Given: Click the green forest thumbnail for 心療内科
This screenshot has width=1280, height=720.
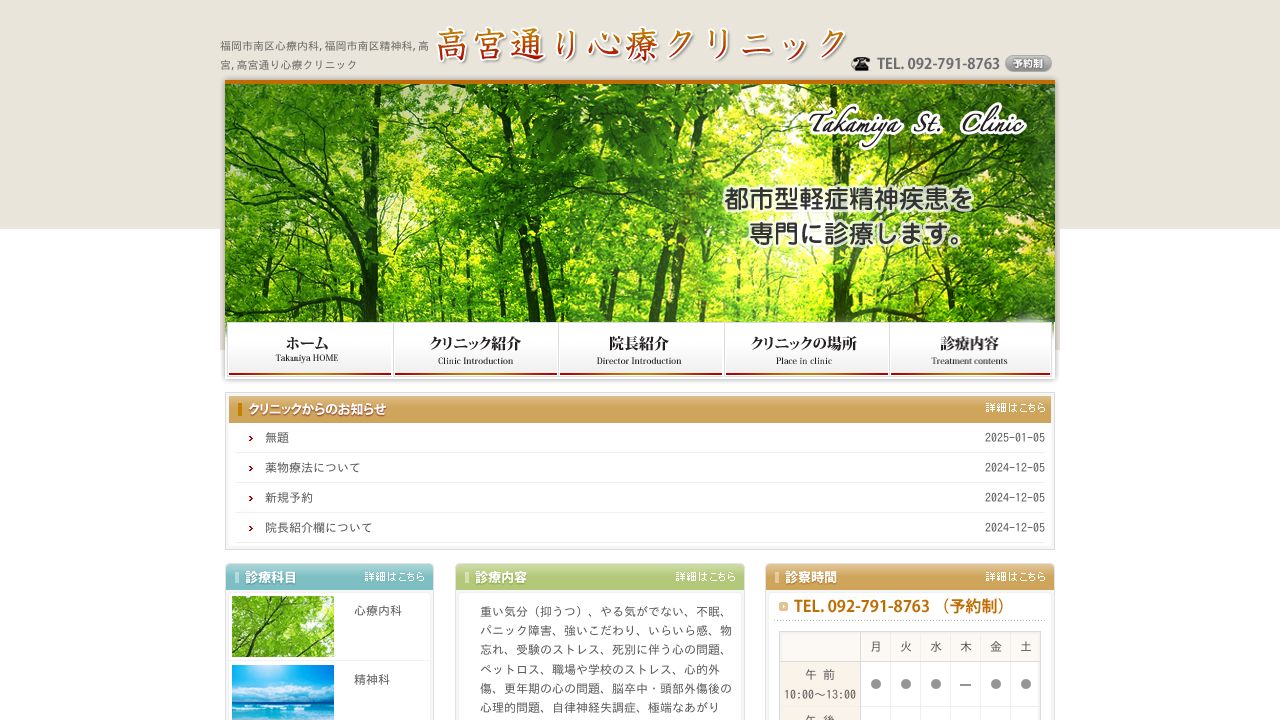Looking at the screenshot, I should pyautogui.click(x=283, y=625).
